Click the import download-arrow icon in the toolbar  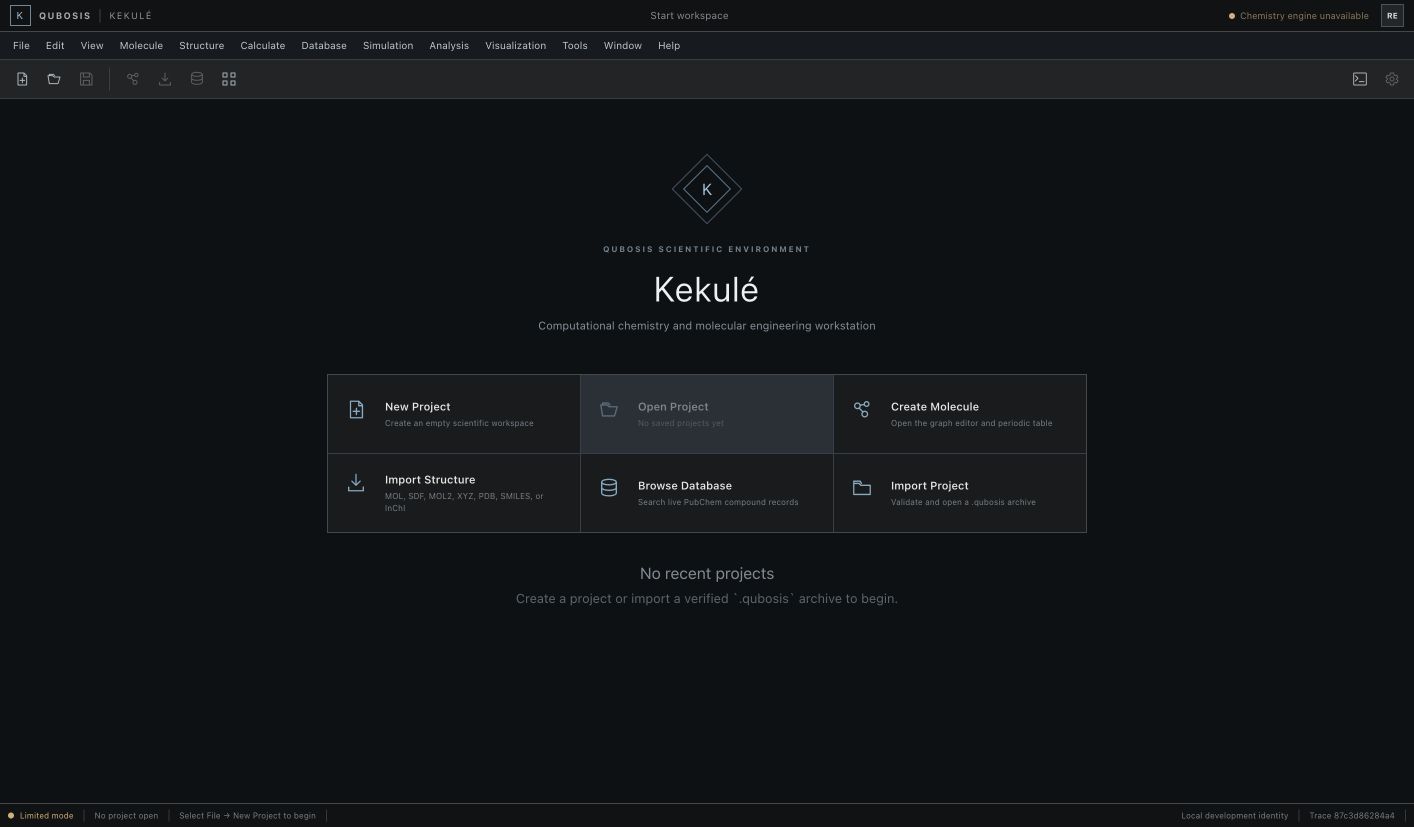165,79
